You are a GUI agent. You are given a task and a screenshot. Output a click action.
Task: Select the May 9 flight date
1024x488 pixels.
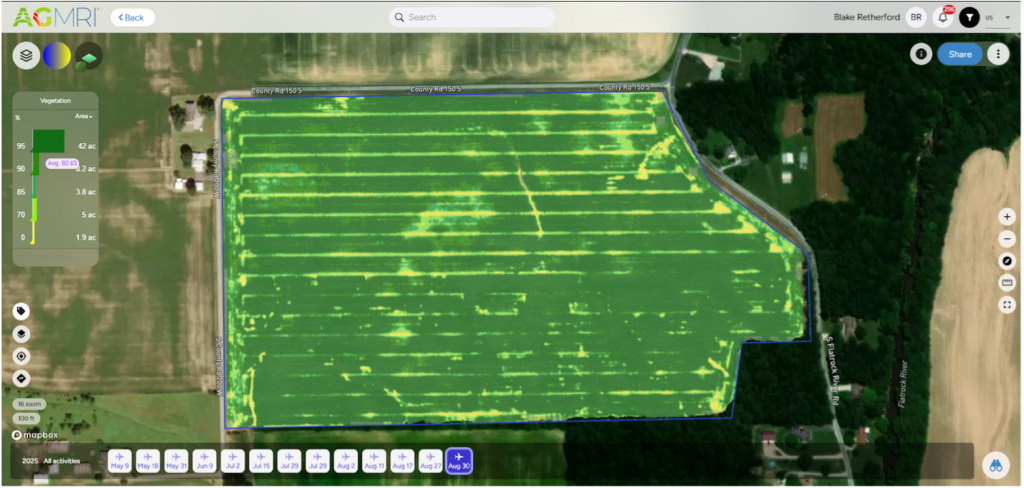[x=120, y=460]
